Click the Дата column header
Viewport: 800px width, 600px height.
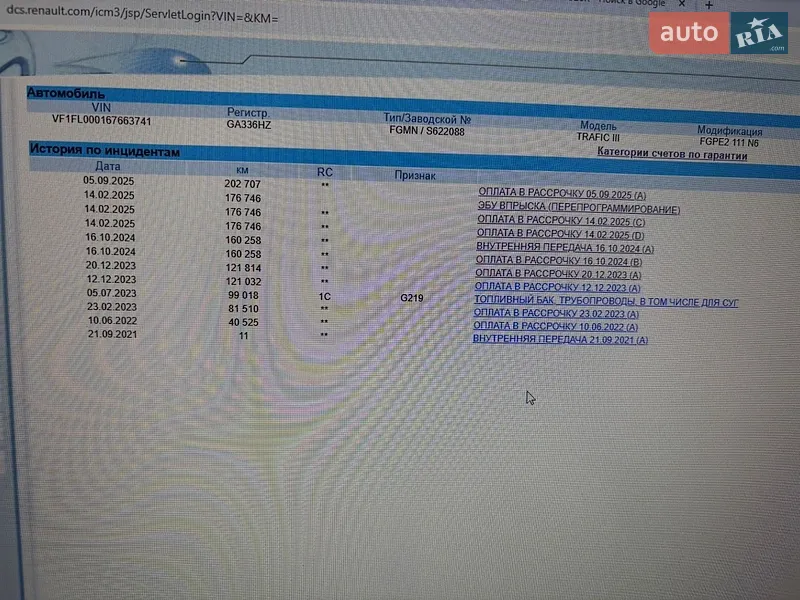tap(108, 166)
